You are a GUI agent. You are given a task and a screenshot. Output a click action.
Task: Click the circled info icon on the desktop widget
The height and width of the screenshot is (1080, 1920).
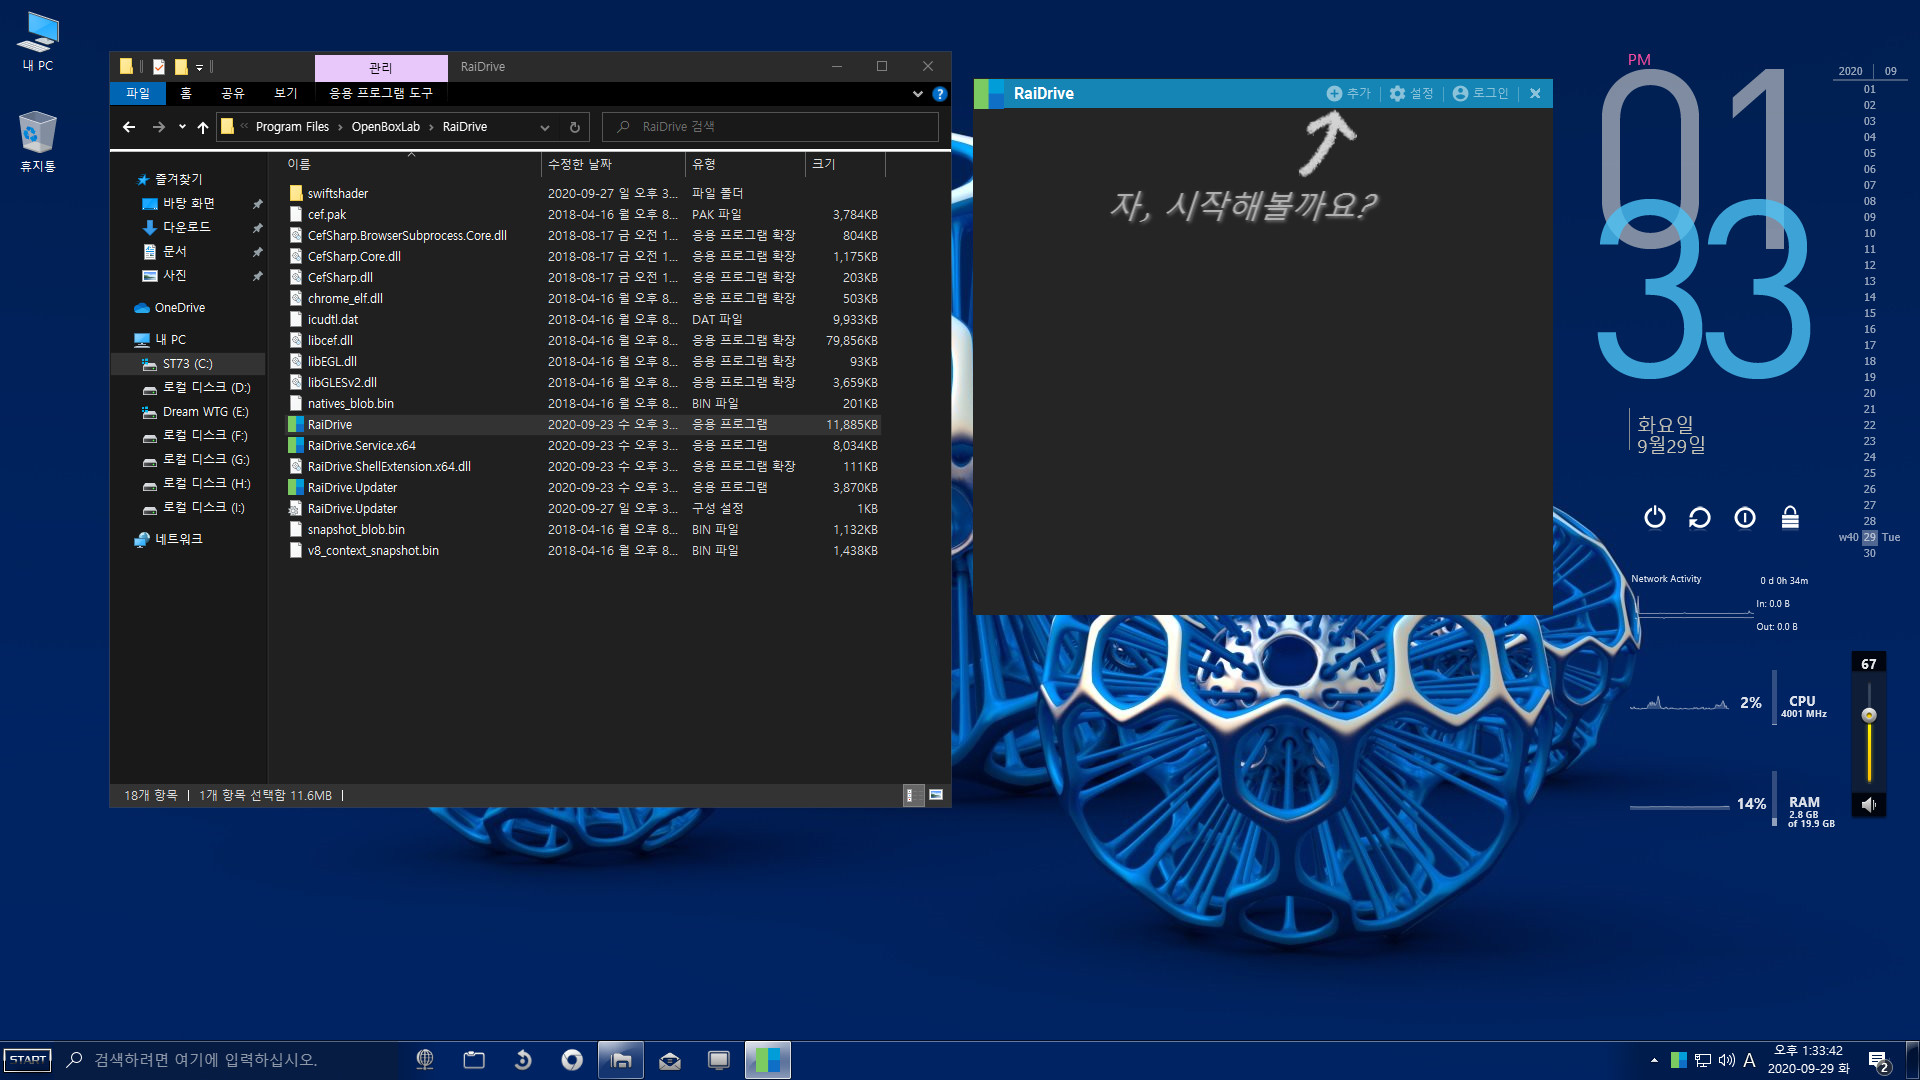tap(1745, 517)
